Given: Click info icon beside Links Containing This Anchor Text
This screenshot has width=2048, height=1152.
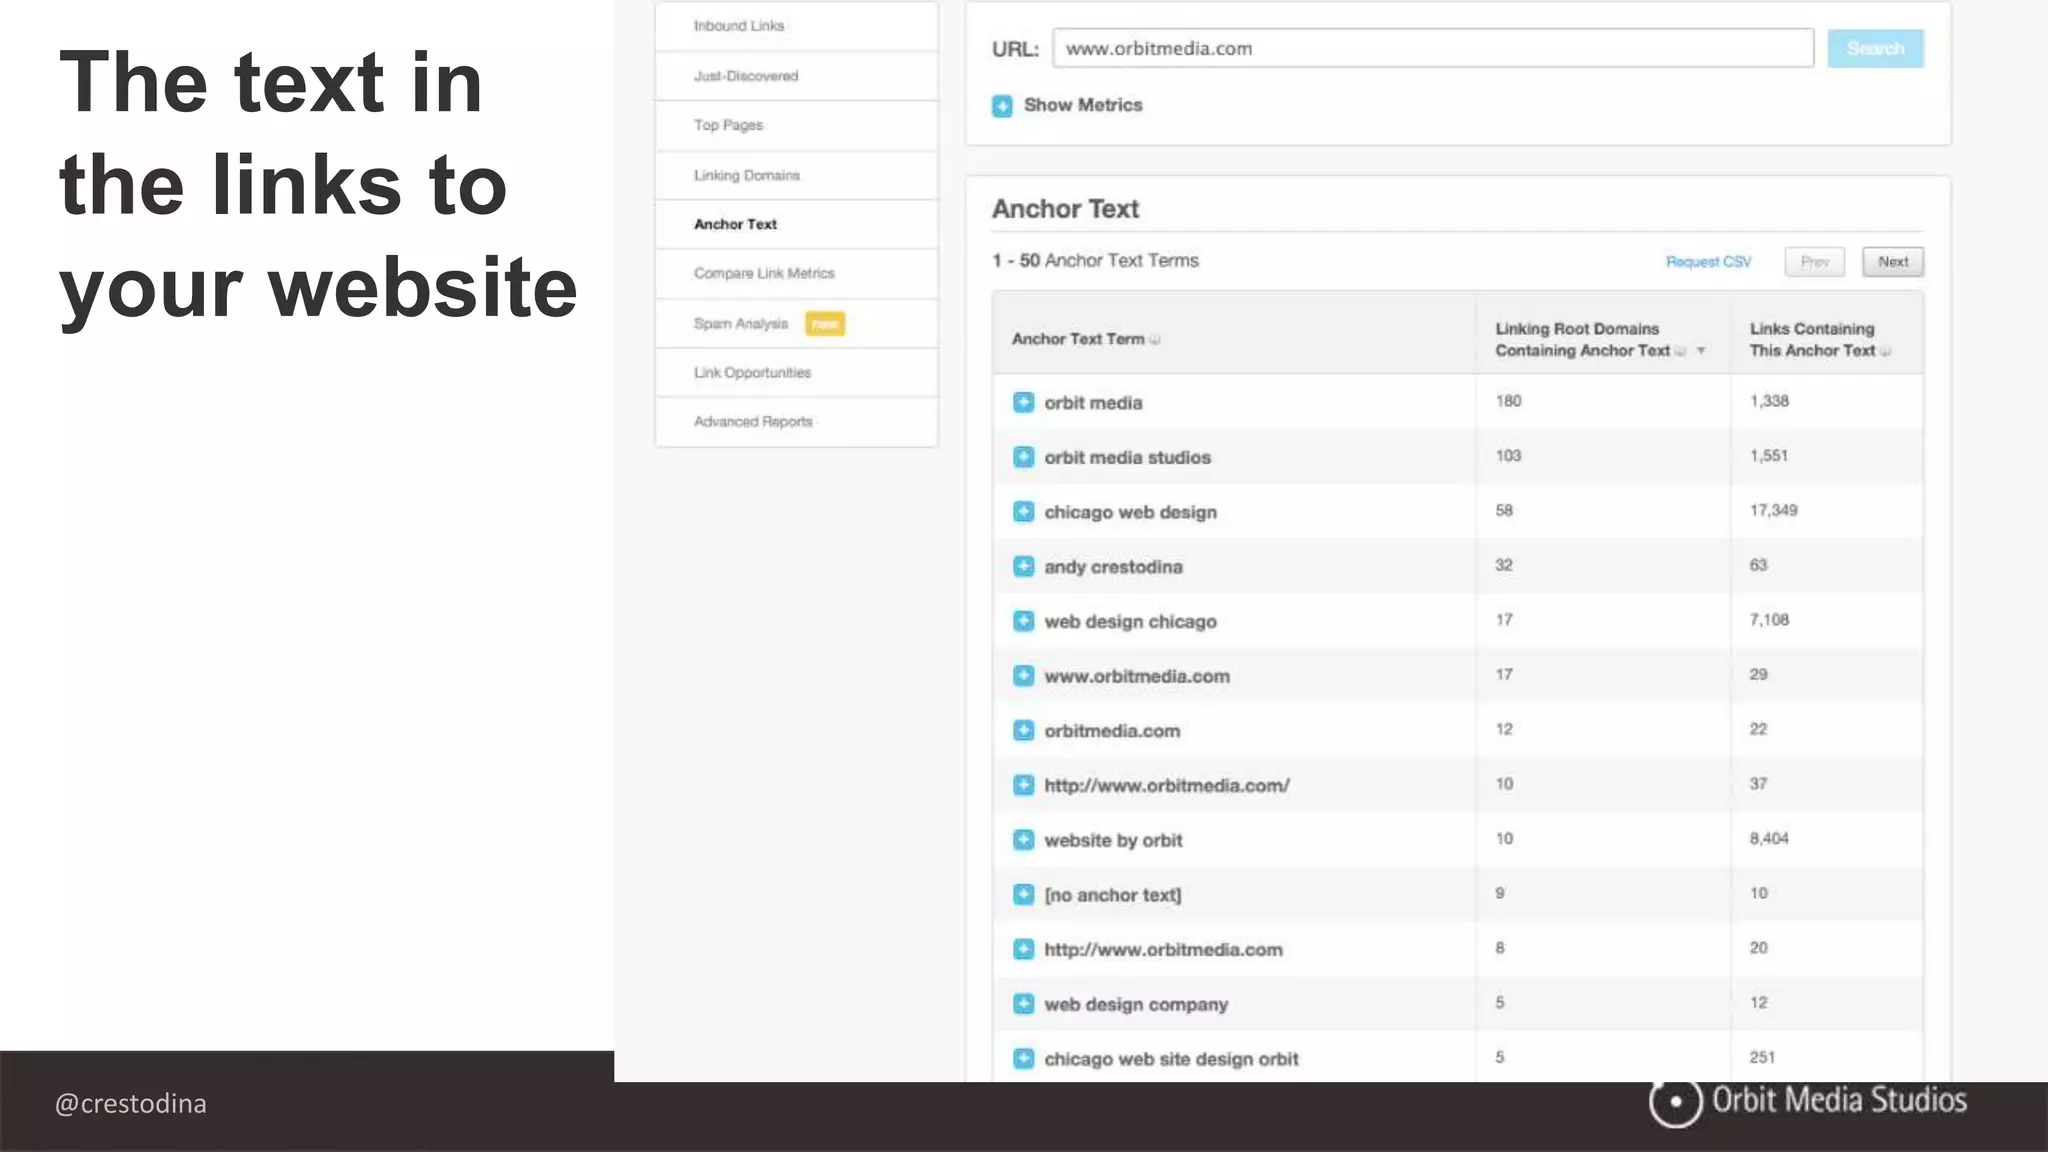Looking at the screenshot, I should 1885,351.
